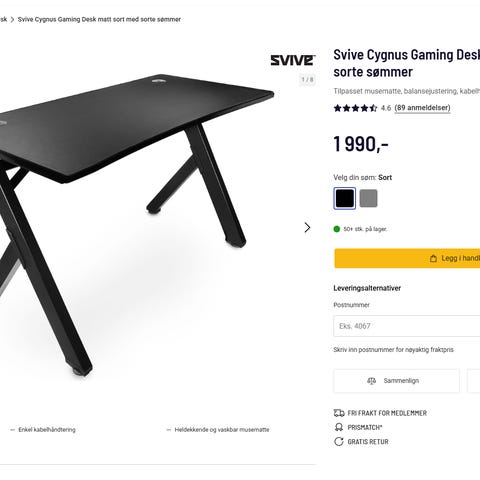Viewport: 480px width, 480px height.
Task: Click the Prismatch badge icon
Action: [x=339, y=427]
